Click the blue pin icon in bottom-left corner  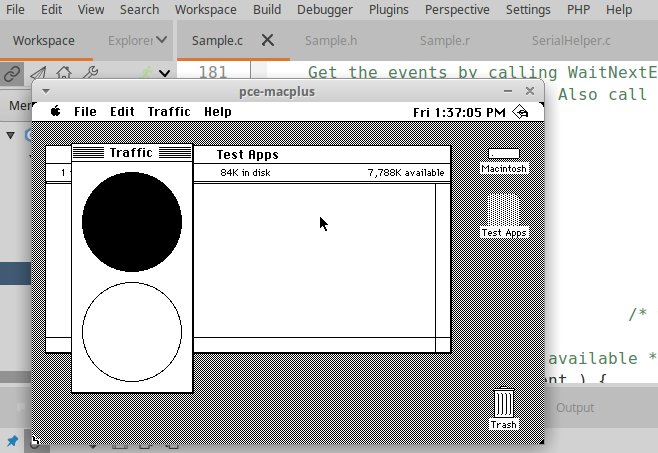13,440
